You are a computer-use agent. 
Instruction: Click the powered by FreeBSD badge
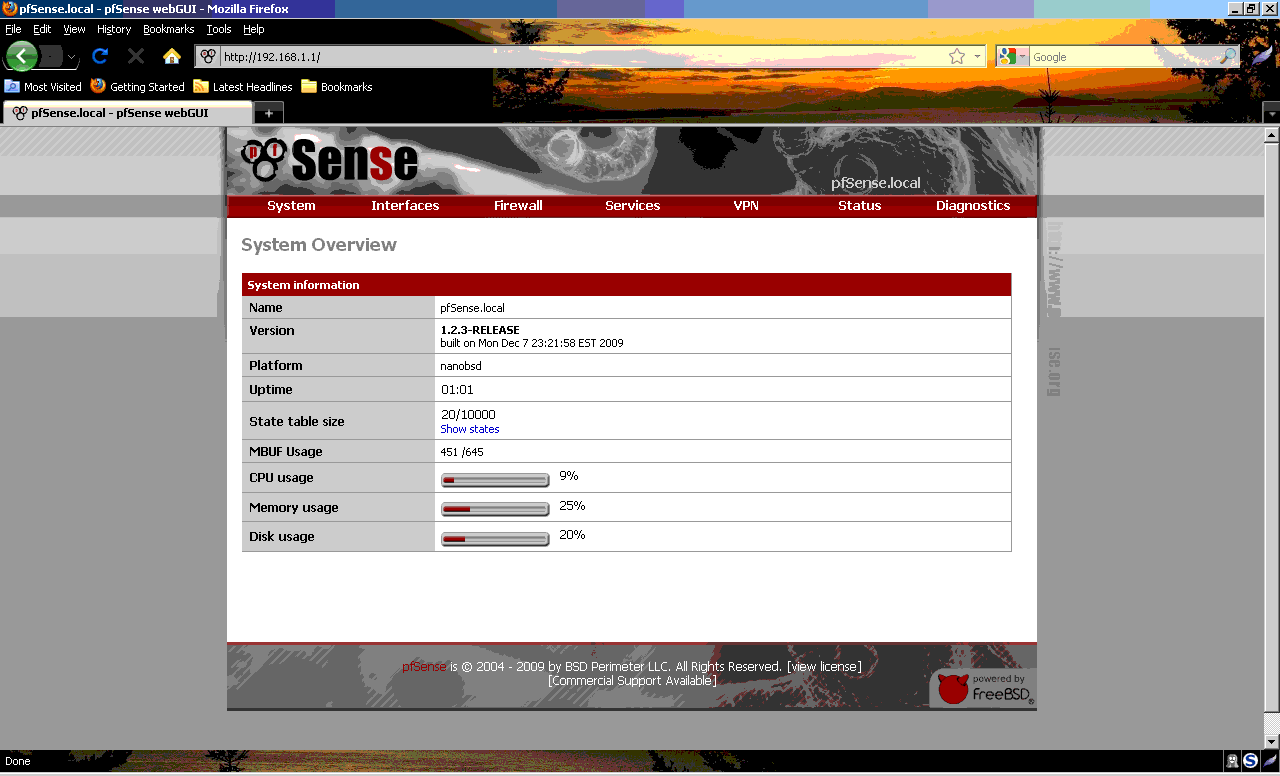pyautogui.click(x=984, y=688)
